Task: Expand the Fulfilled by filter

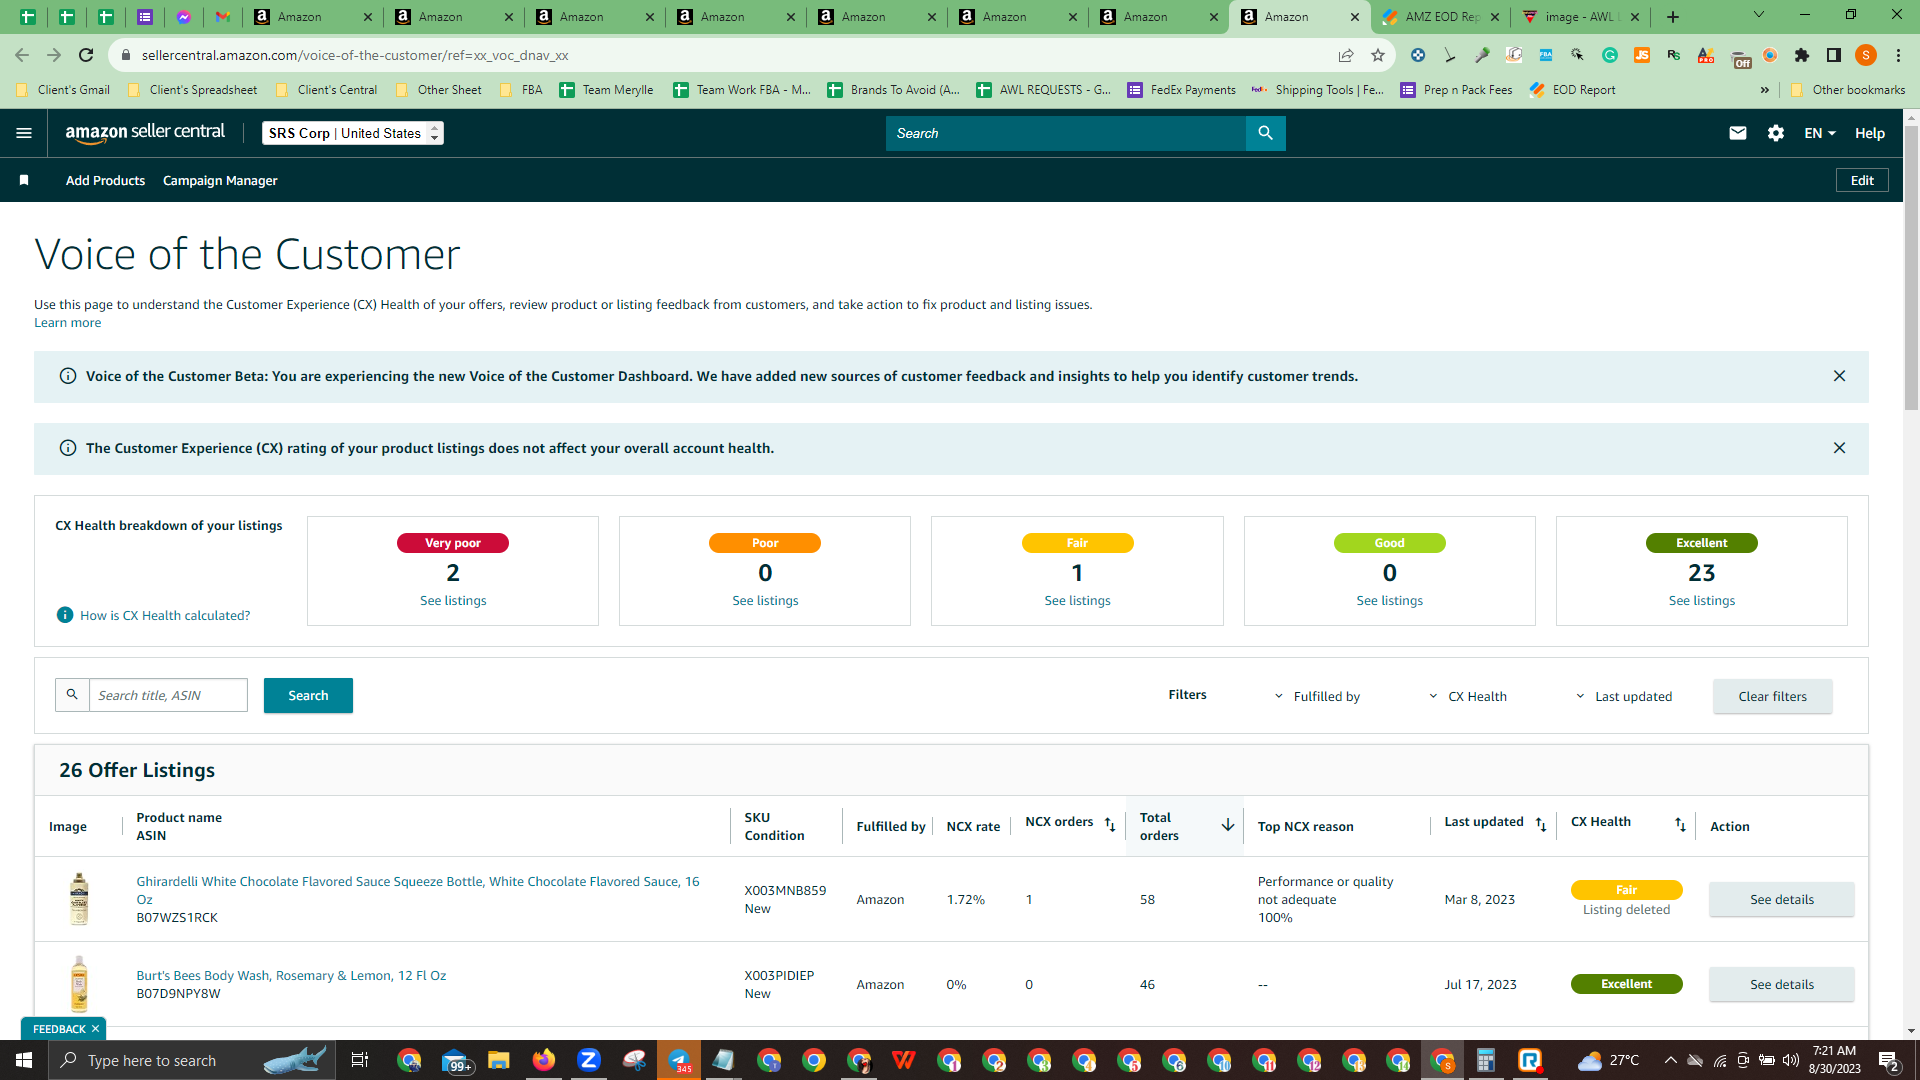Action: pyautogui.click(x=1317, y=696)
